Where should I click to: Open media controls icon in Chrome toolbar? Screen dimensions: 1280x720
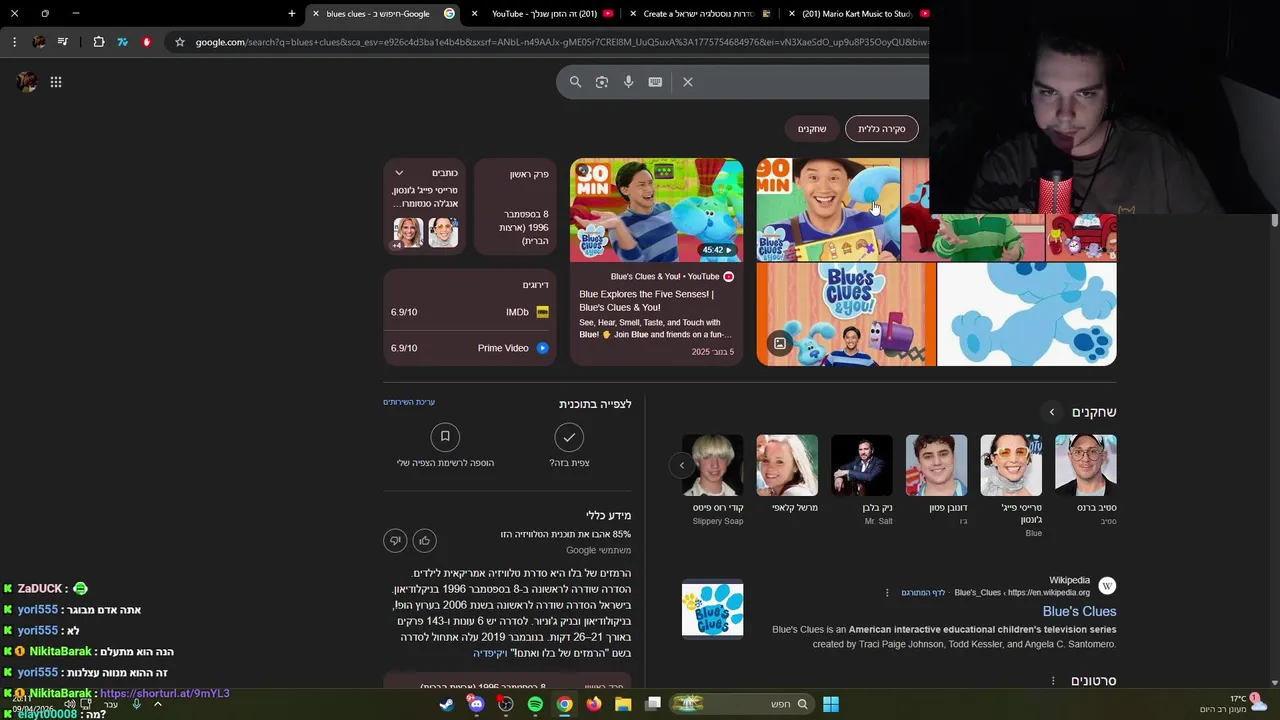(x=63, y=42)
